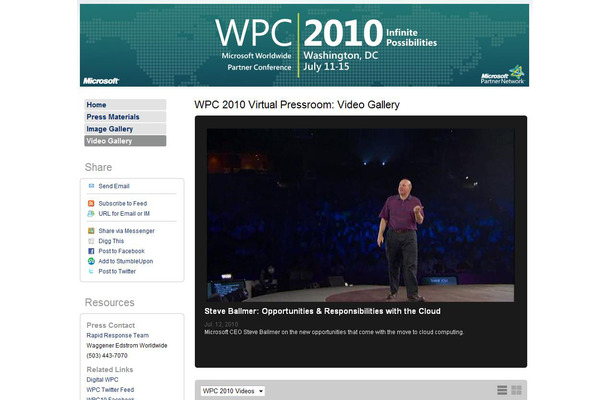Open Rapid Response Team contact link
The image size is (610, 400).
click(117, 335)
